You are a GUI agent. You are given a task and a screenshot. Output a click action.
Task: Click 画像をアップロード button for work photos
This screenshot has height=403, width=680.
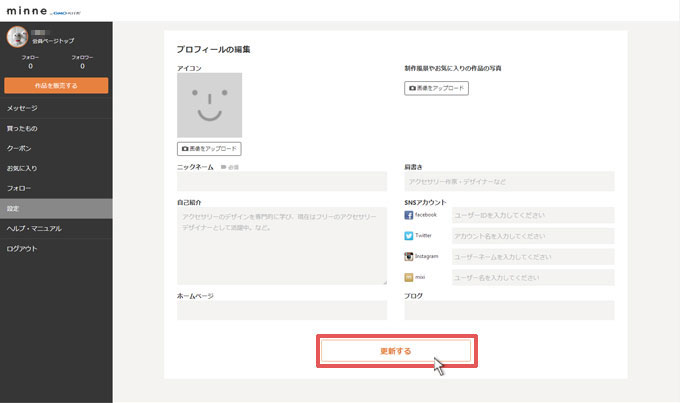pos(436,88)
